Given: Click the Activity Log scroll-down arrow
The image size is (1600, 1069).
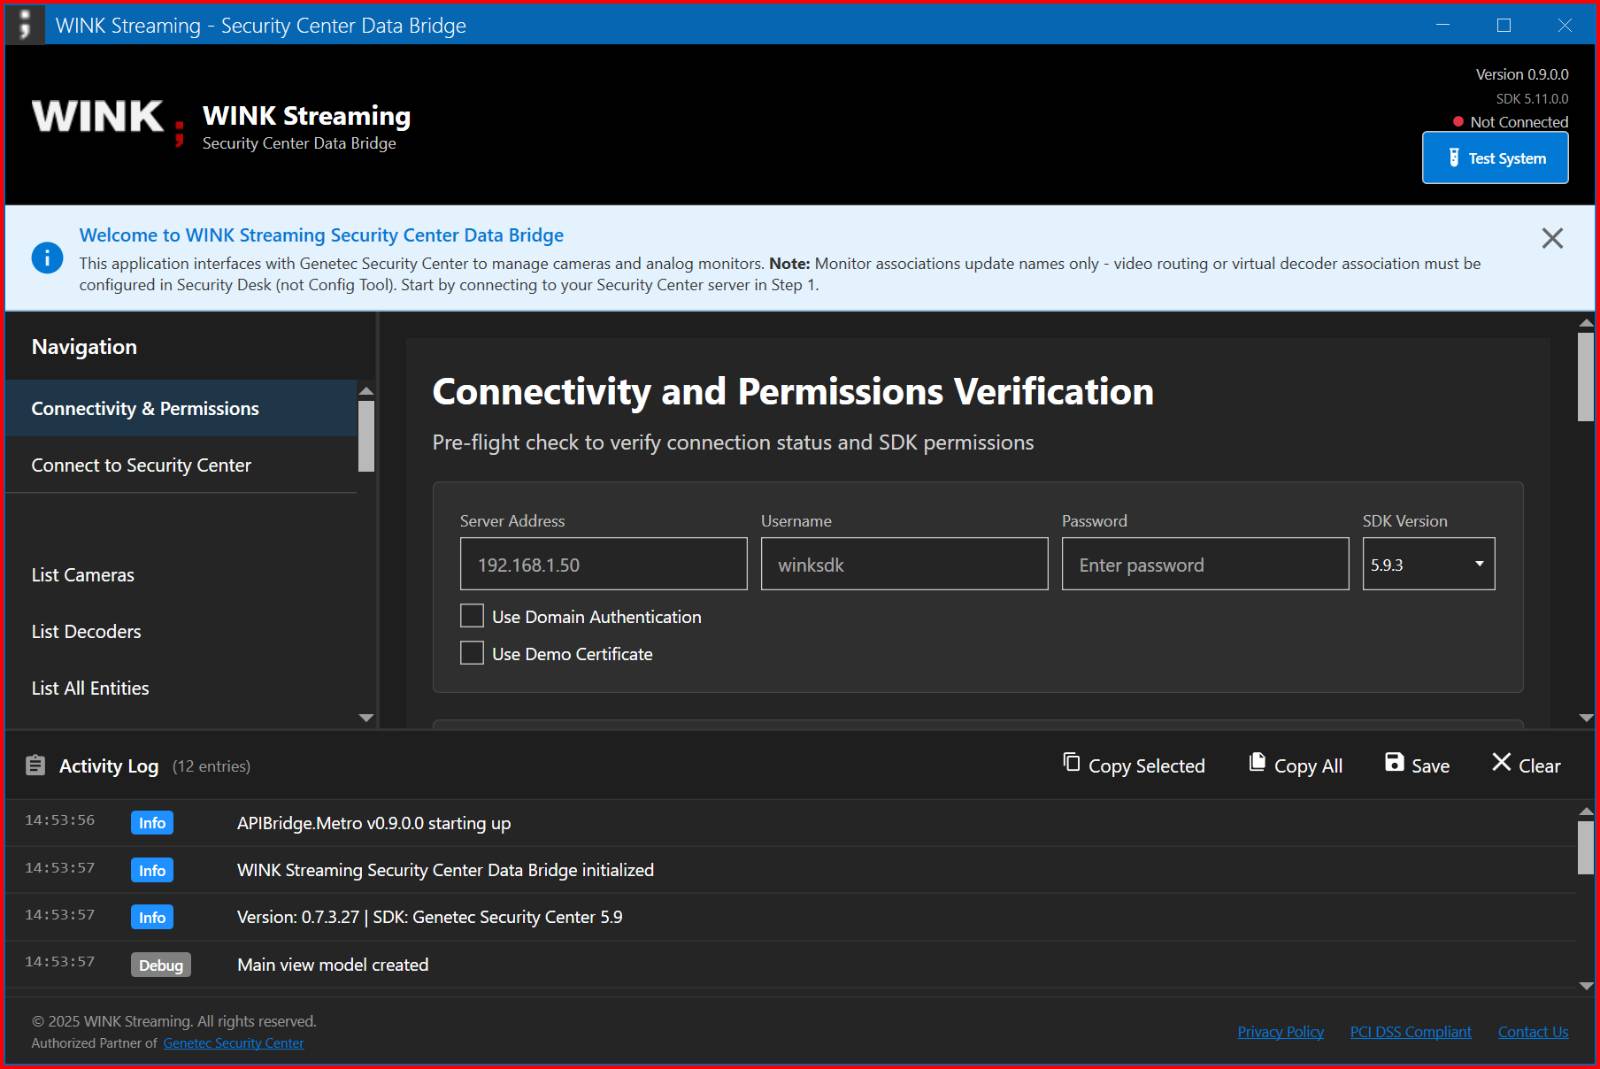Looking at the screenshot, I should (x=1586, y=986).
